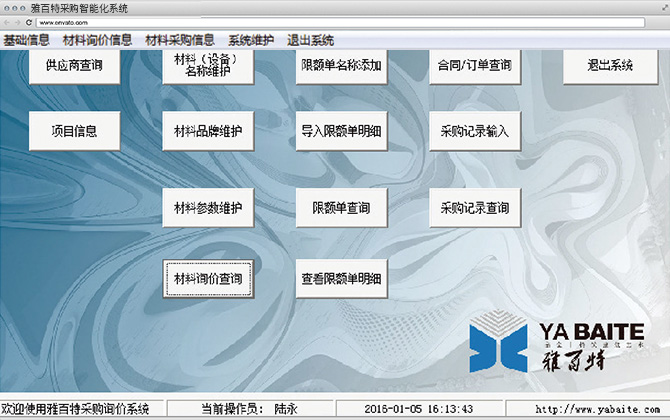Open 查看限额单明细
670x420 pixels.
[340, 279]
